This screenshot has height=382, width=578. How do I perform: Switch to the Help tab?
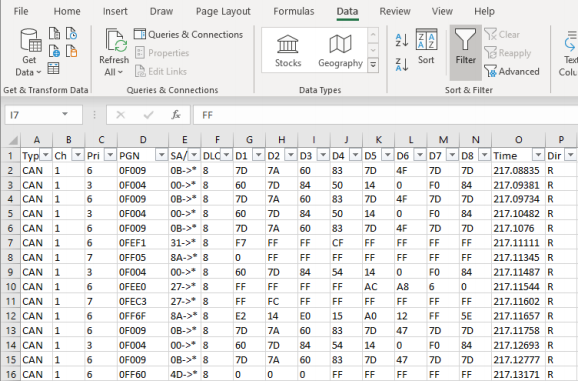[484, 11]
